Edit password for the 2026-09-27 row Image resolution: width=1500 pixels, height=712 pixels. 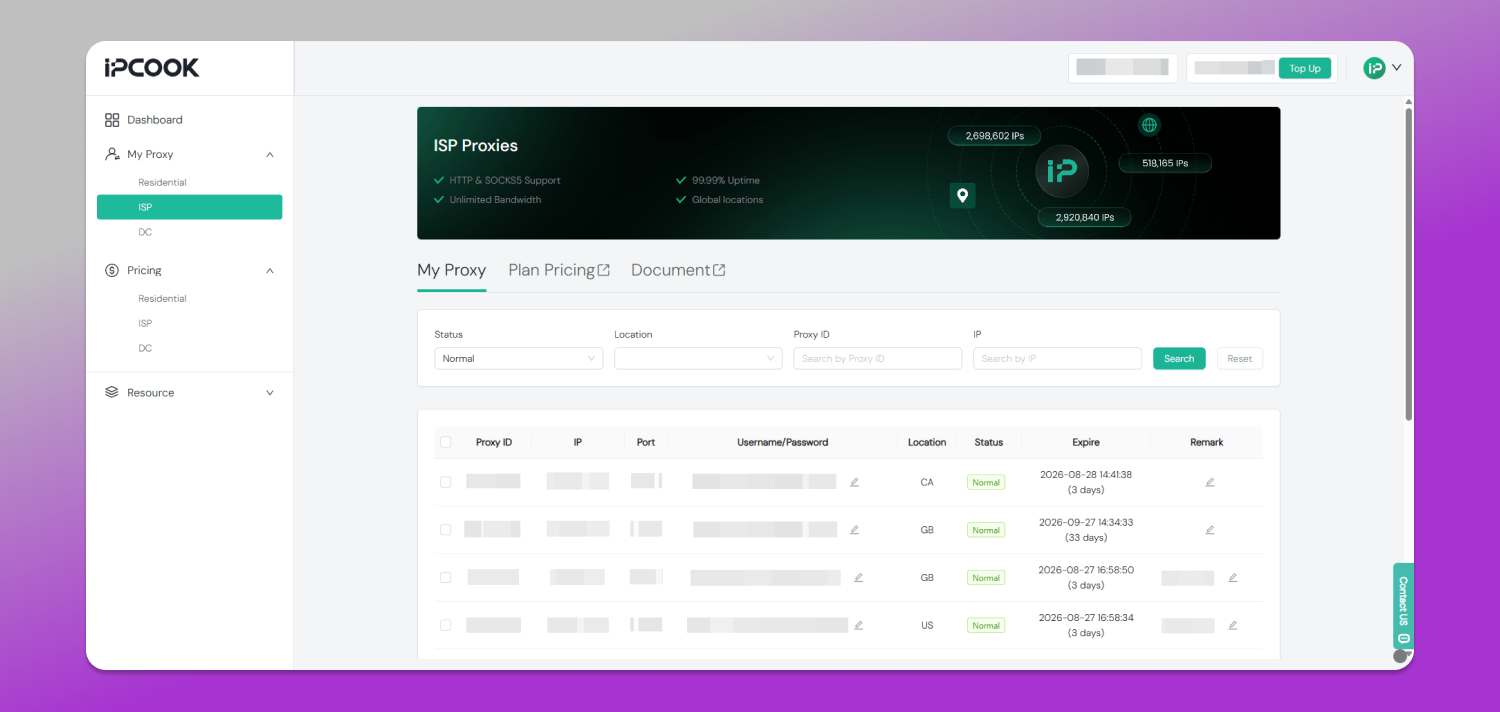[854, 530]
